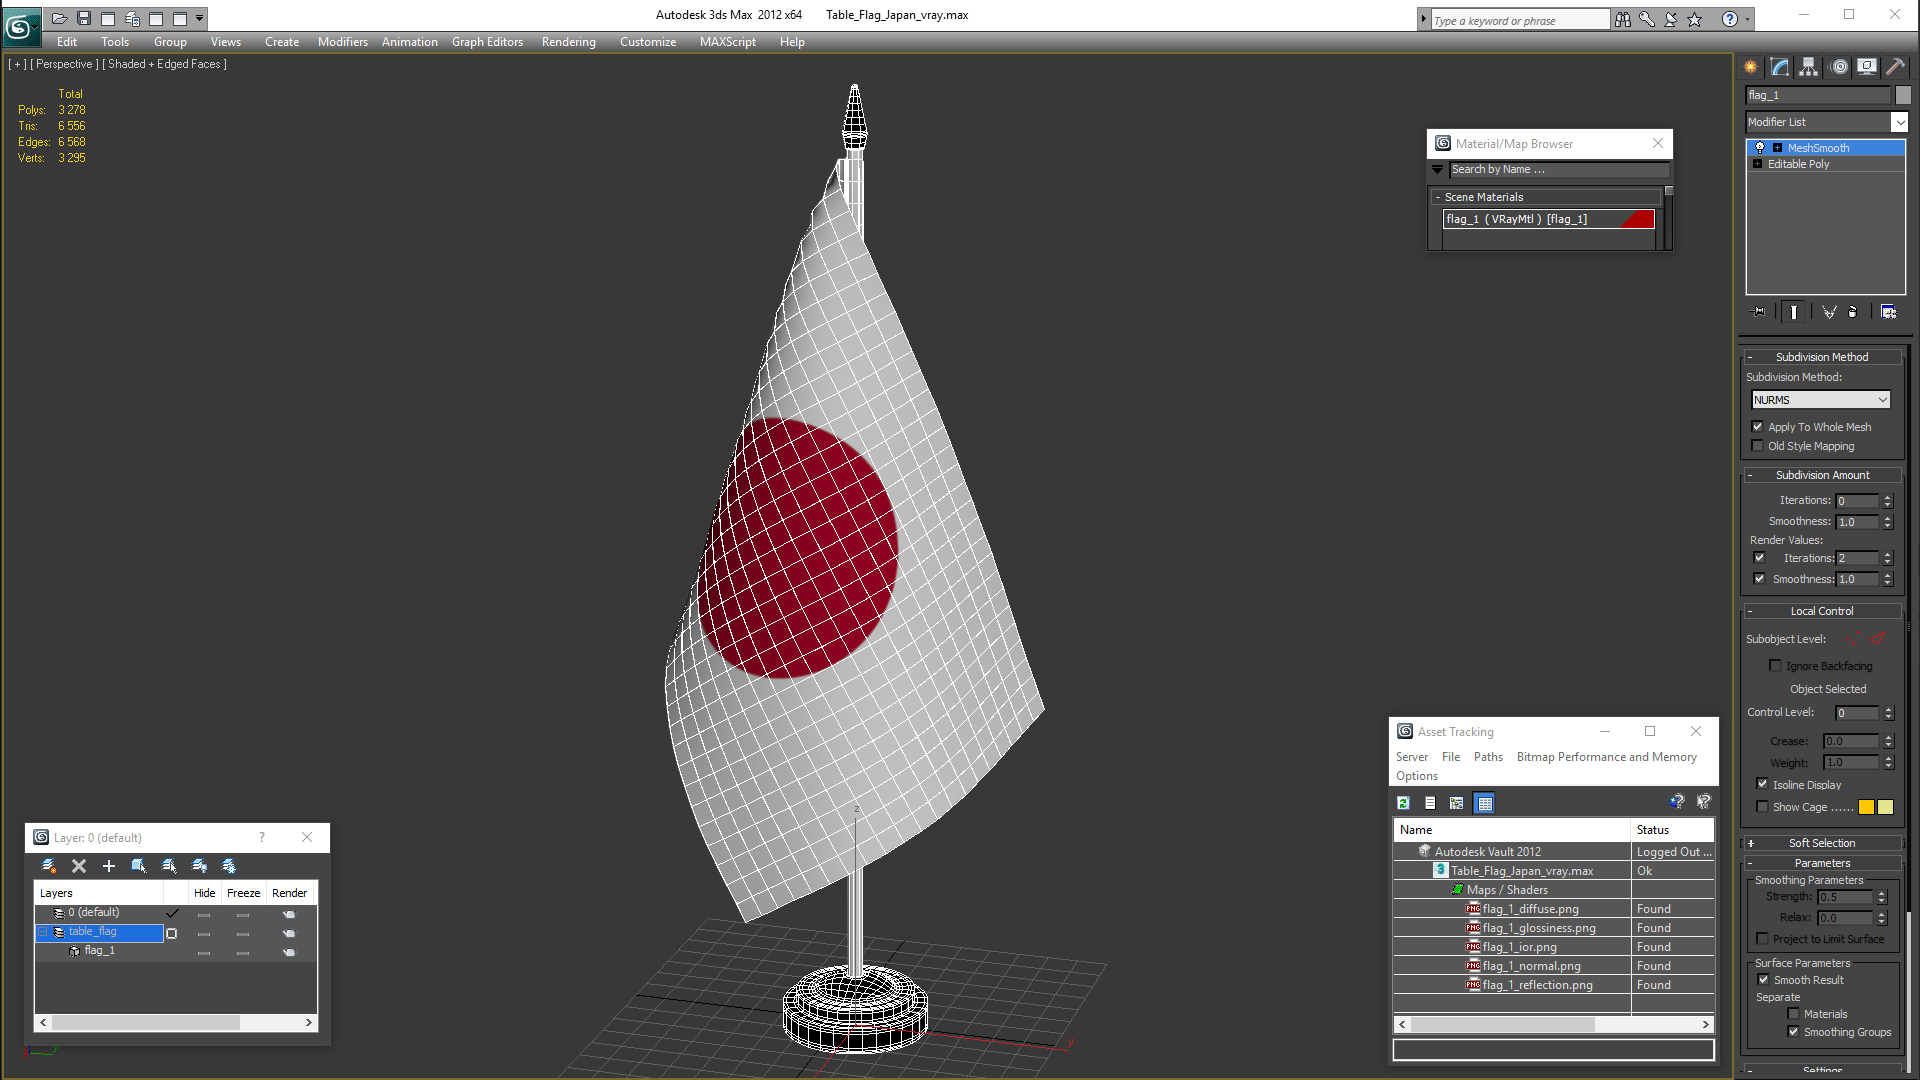
Task: Click Freeze/Unfreeze All Layers icon
Action: point(229,866)
